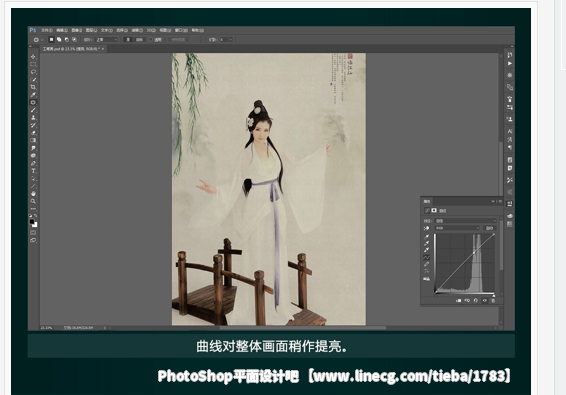Reset curves to adjustment defaults
The image size is (566, 395).
pyautogui.click(x=476, y=300)
